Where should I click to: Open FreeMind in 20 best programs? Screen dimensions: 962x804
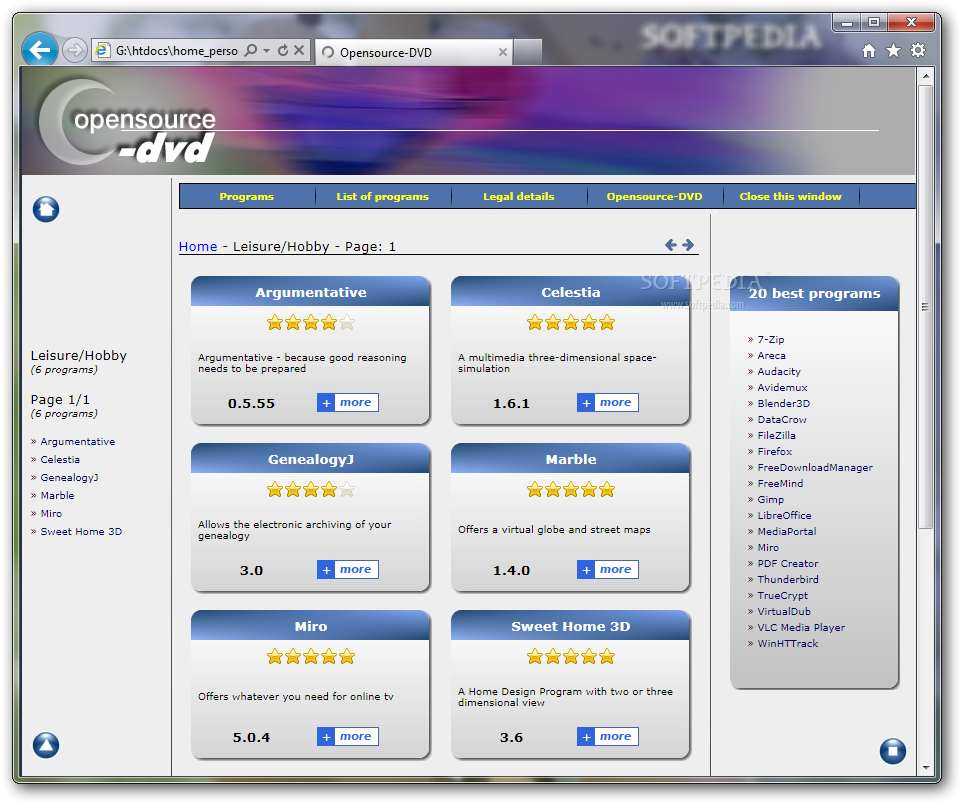(780, 483)
